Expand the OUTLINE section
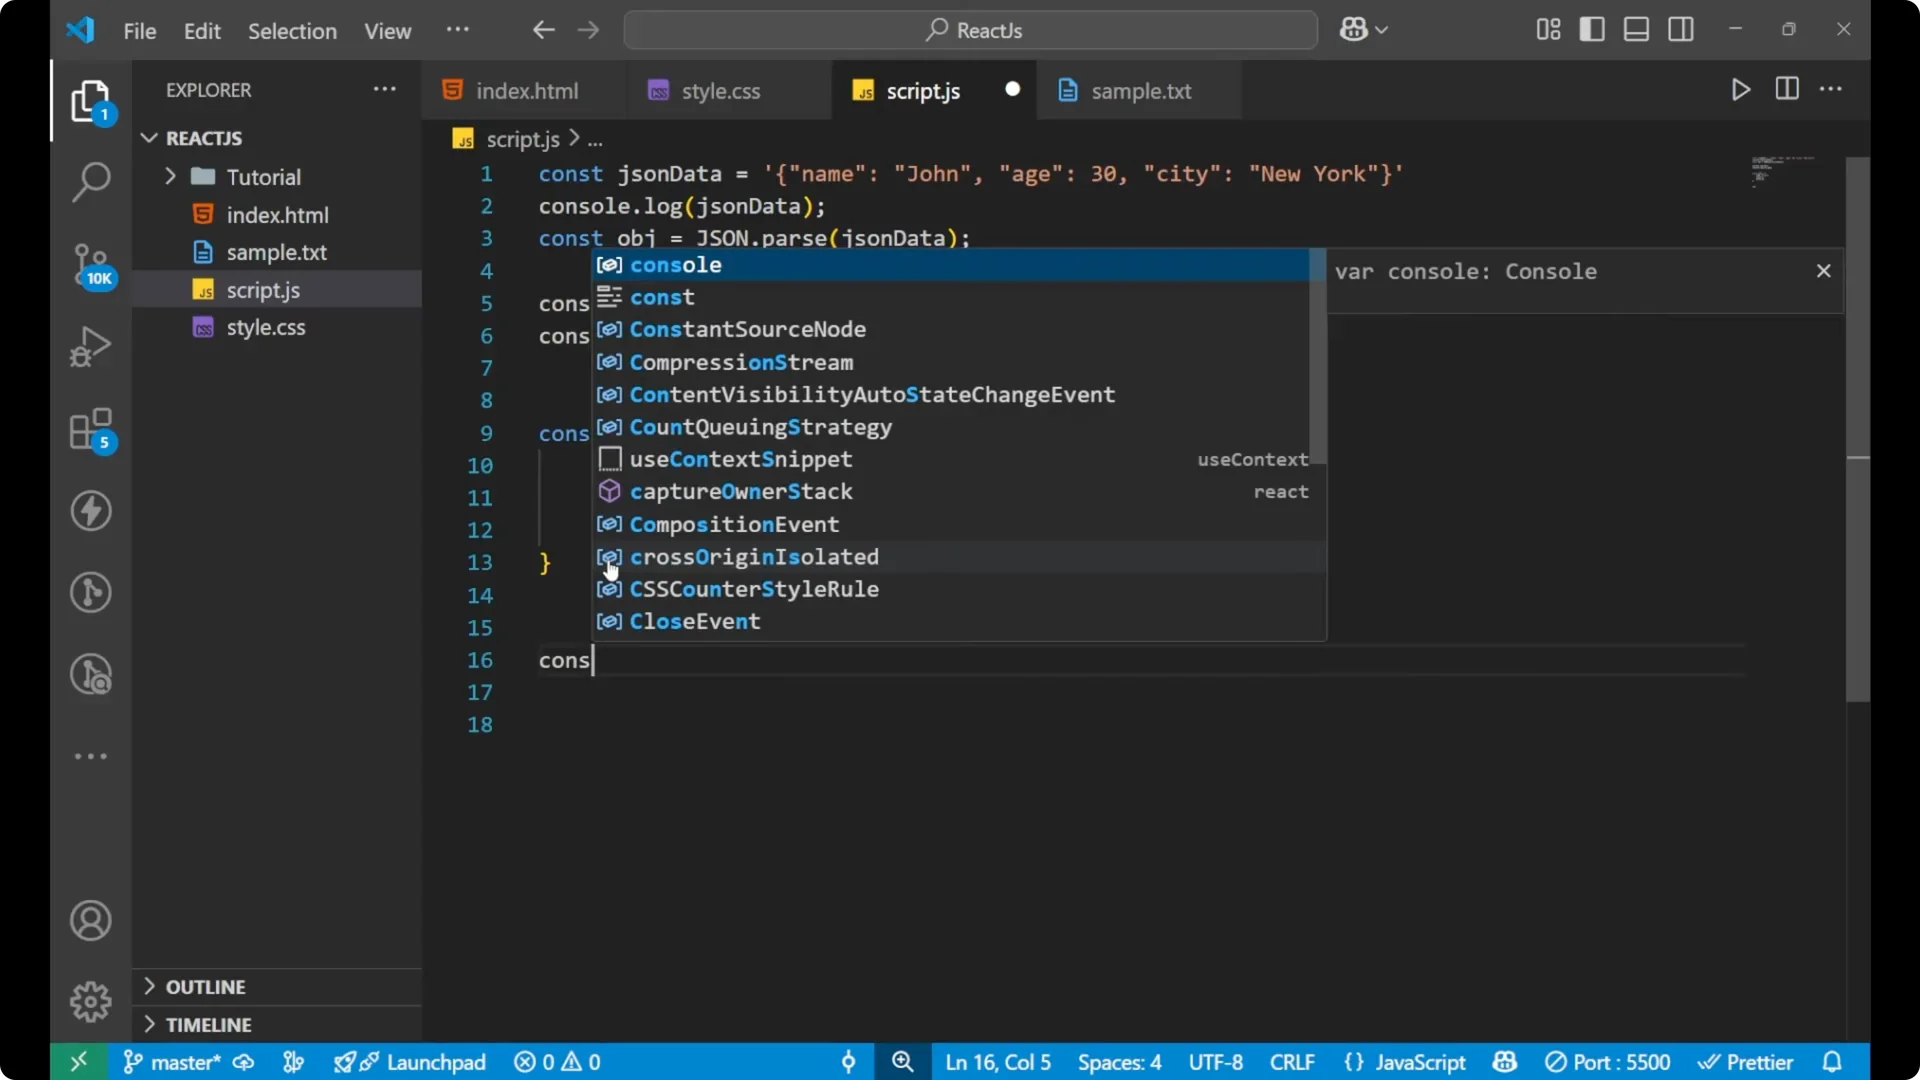 tap(205, 986)
